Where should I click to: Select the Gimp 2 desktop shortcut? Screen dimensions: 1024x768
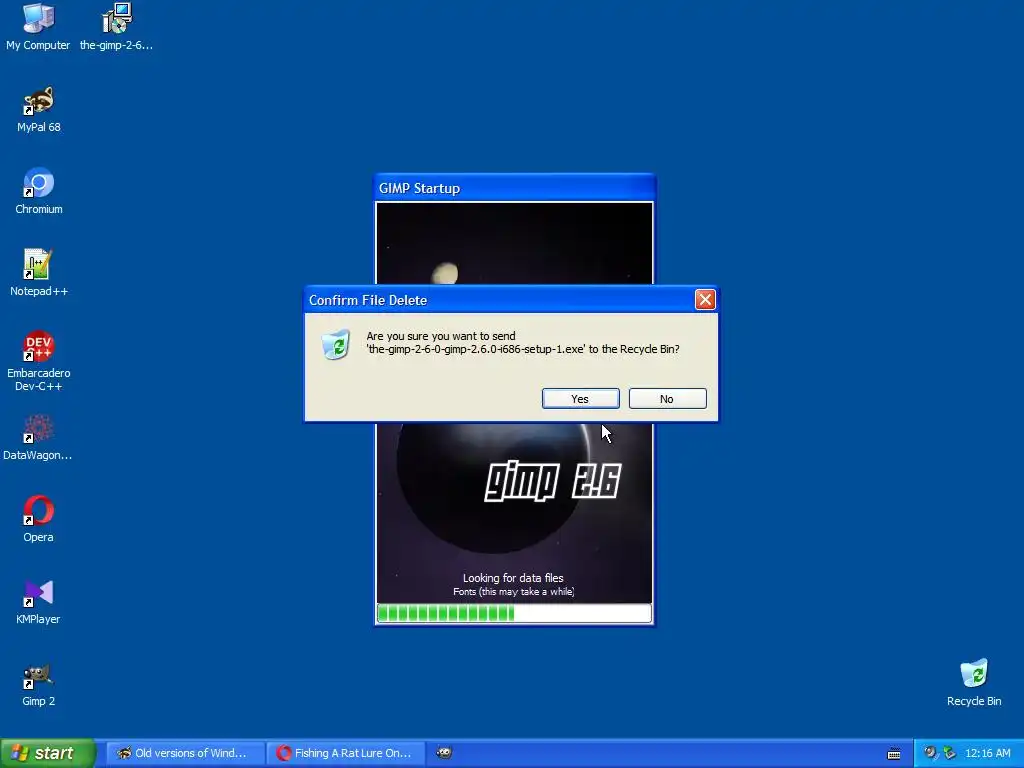click(39, 683)
